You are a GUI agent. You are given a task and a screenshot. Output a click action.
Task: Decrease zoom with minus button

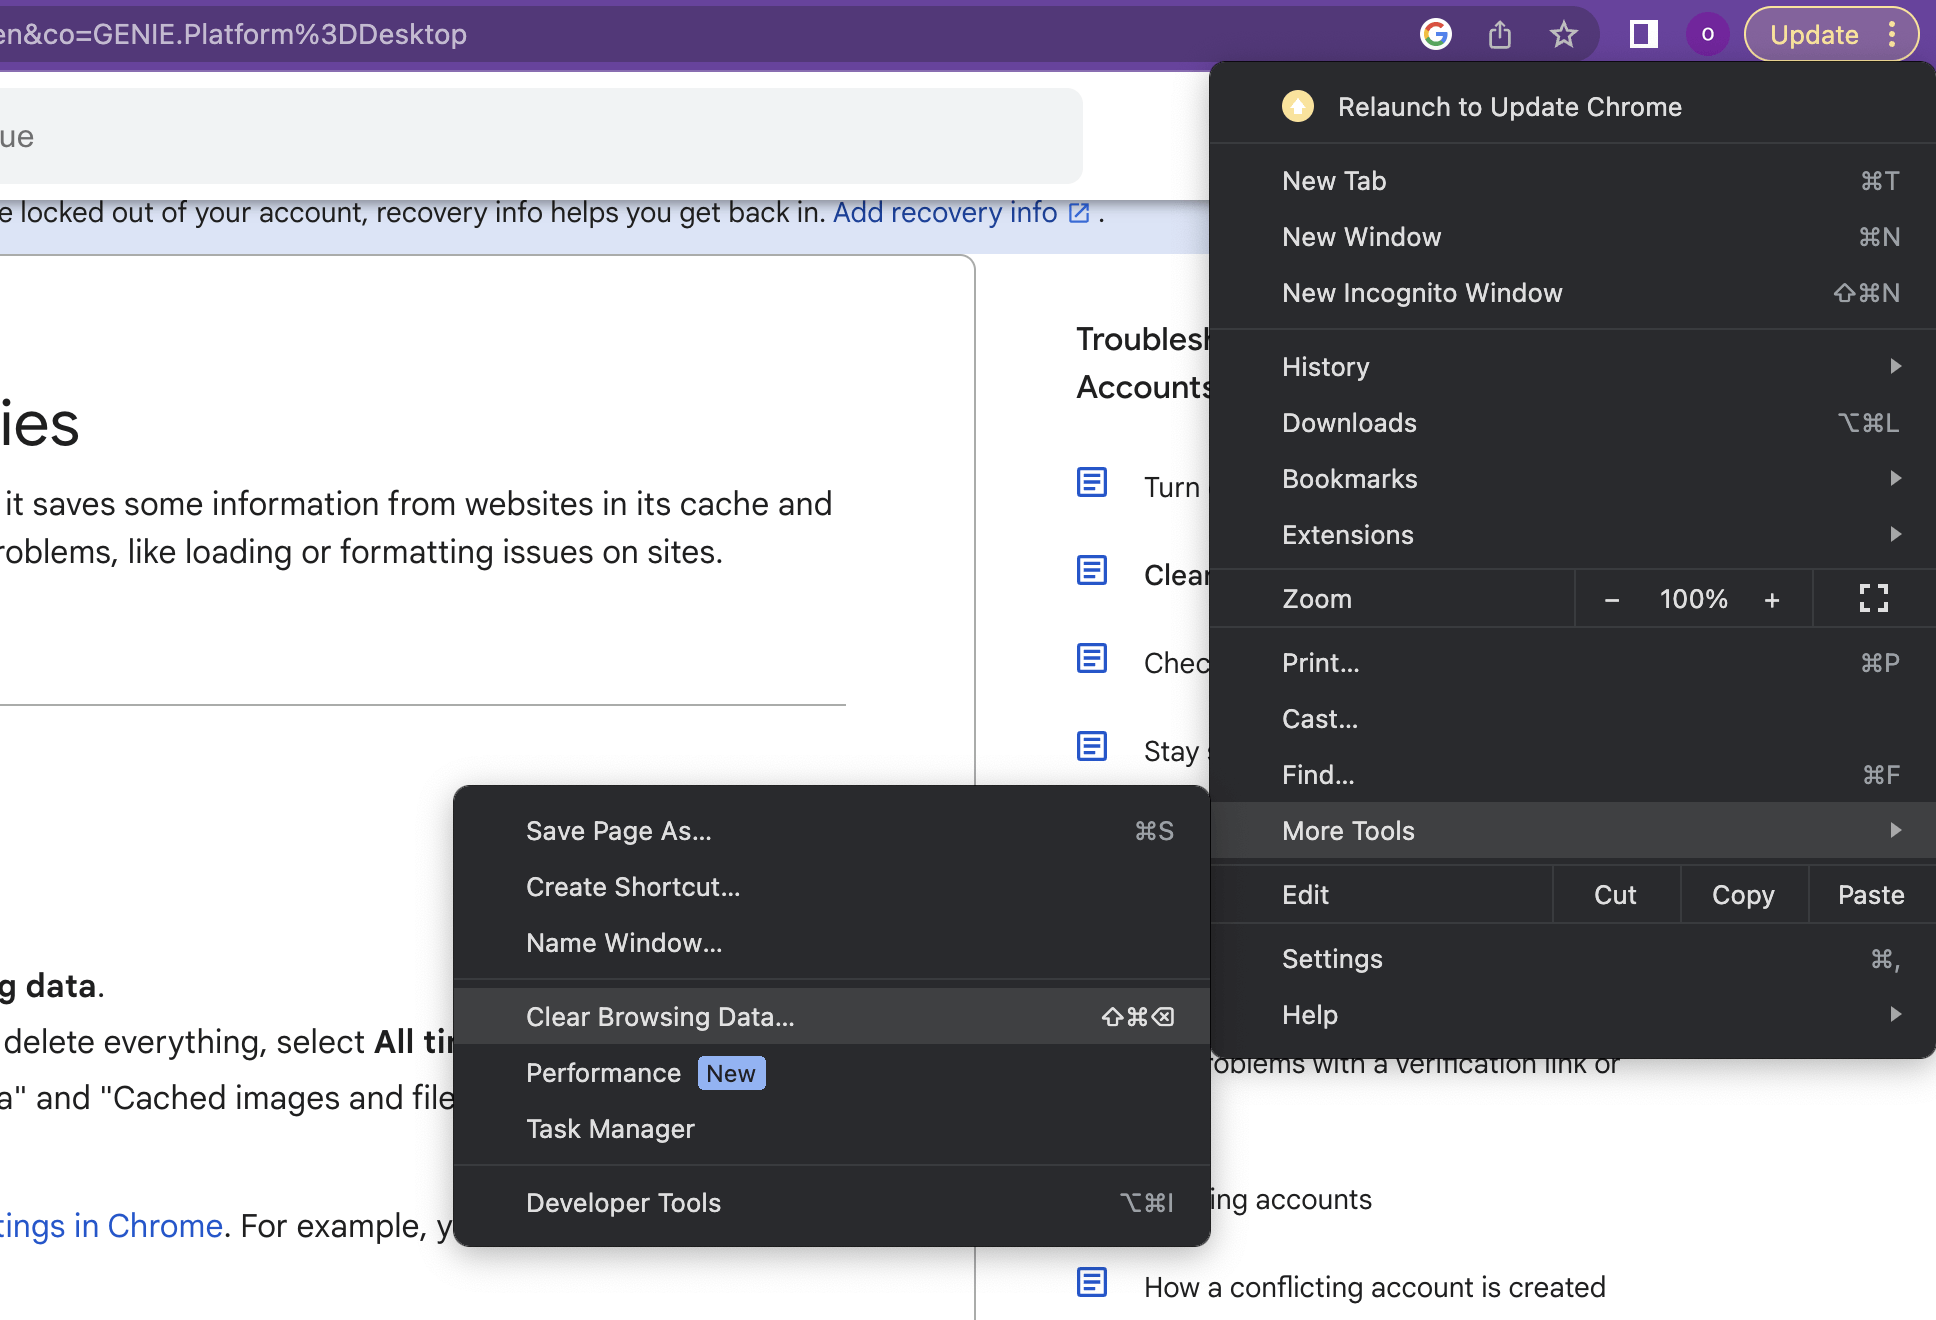click(1611, 600)
